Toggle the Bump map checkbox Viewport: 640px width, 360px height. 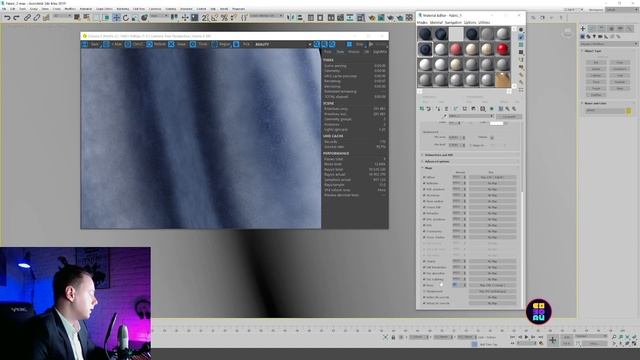pyautogui.click(x=424, y=285)
